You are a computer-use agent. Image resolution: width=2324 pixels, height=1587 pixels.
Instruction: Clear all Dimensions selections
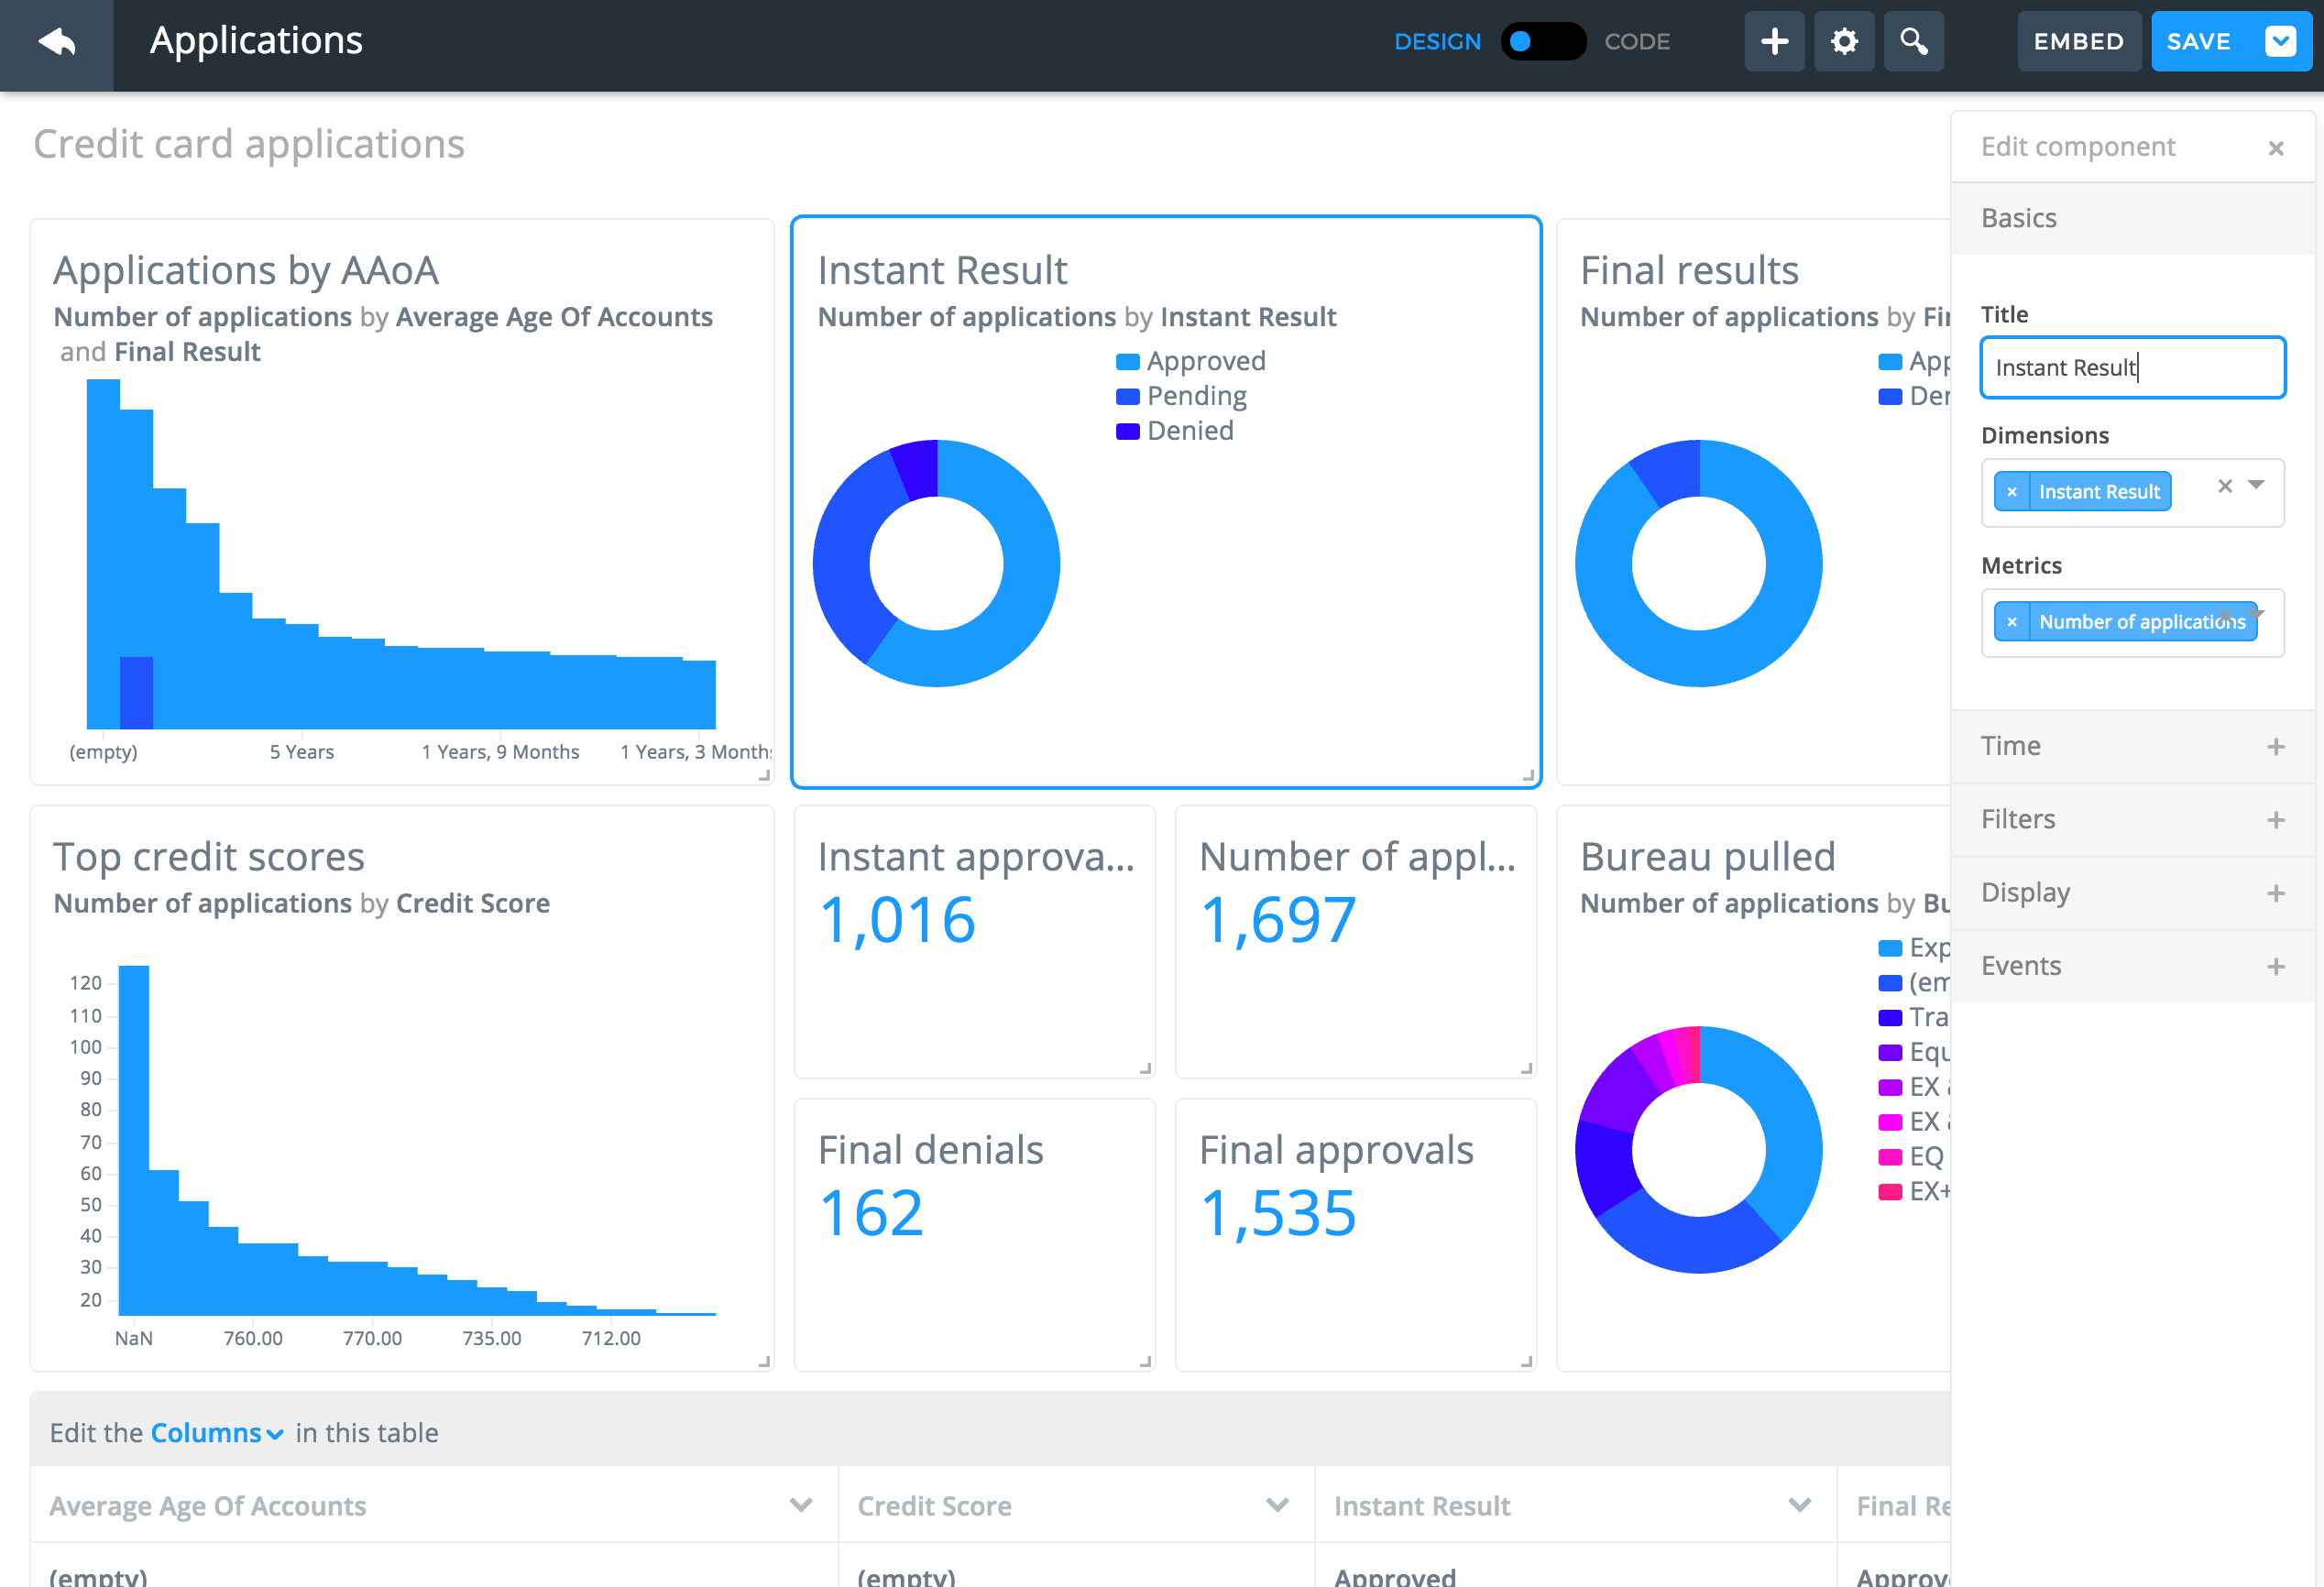2225,486
